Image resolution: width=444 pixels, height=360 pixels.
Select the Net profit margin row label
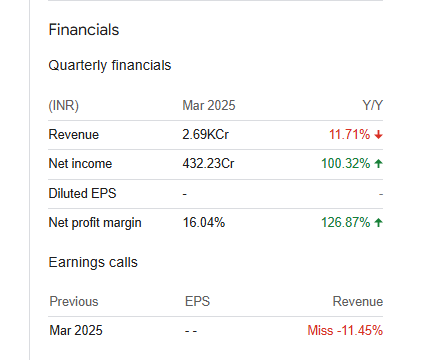95,223
